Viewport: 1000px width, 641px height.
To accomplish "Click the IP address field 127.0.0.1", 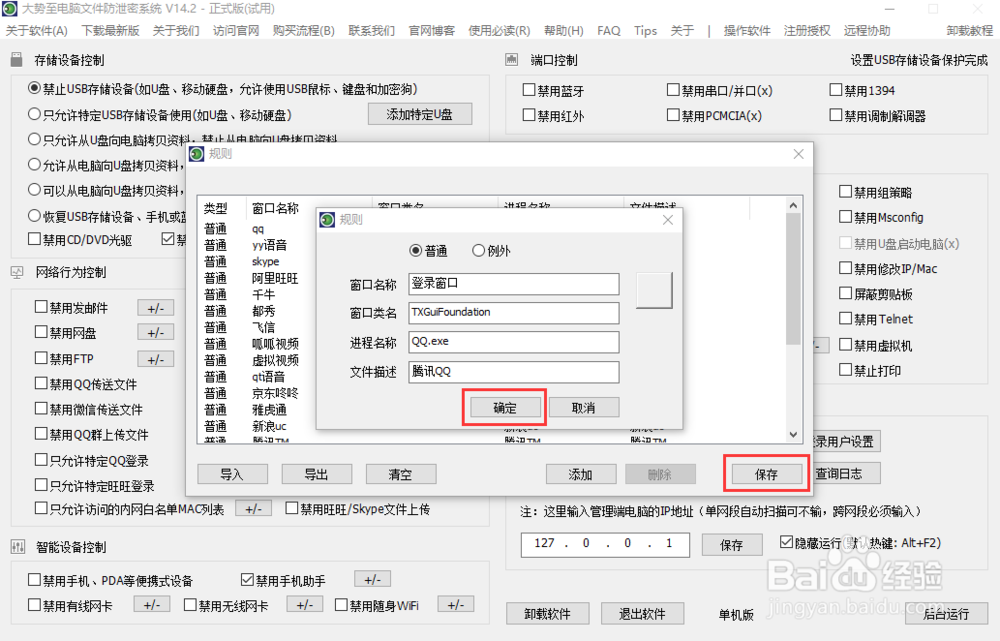I will click(x=605, y=544).
